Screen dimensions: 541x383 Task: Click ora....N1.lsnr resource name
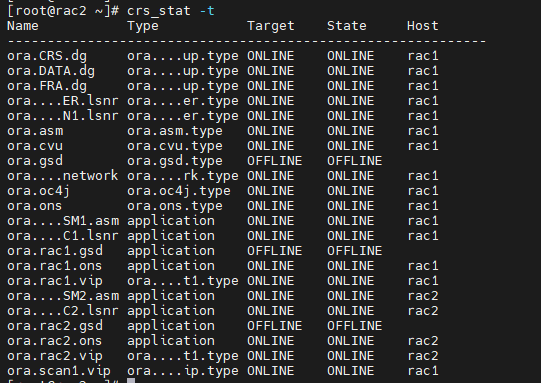tap(63, 116)
